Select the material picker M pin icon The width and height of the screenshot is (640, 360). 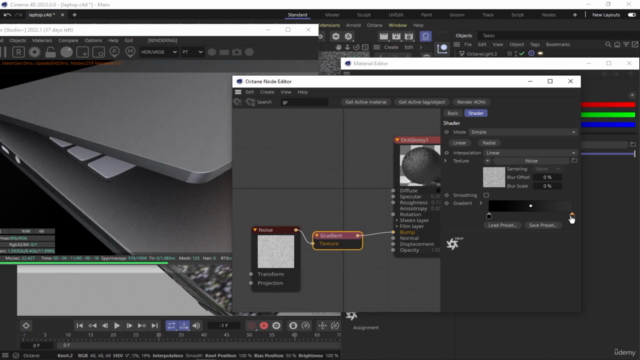pyautogui.click(x=130, y=52)
